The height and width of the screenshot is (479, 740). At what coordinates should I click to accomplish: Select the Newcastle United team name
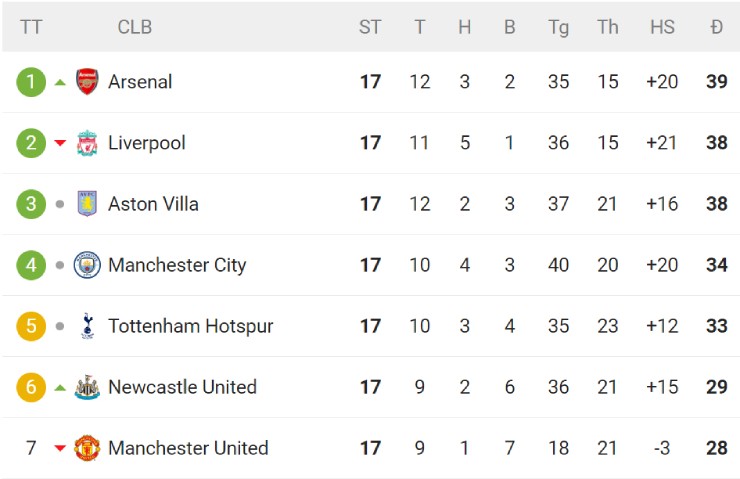pyautogui.click(x=182, y=387)
